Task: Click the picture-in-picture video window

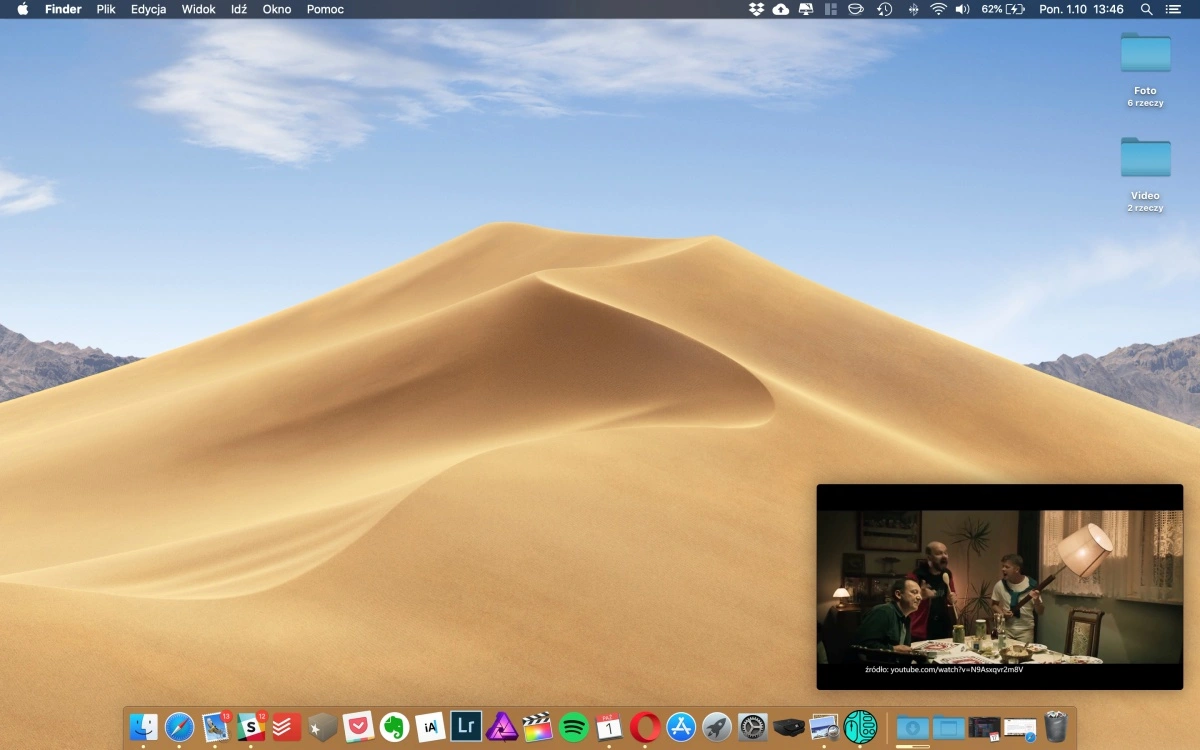Action: click(x=1000, y=587)
